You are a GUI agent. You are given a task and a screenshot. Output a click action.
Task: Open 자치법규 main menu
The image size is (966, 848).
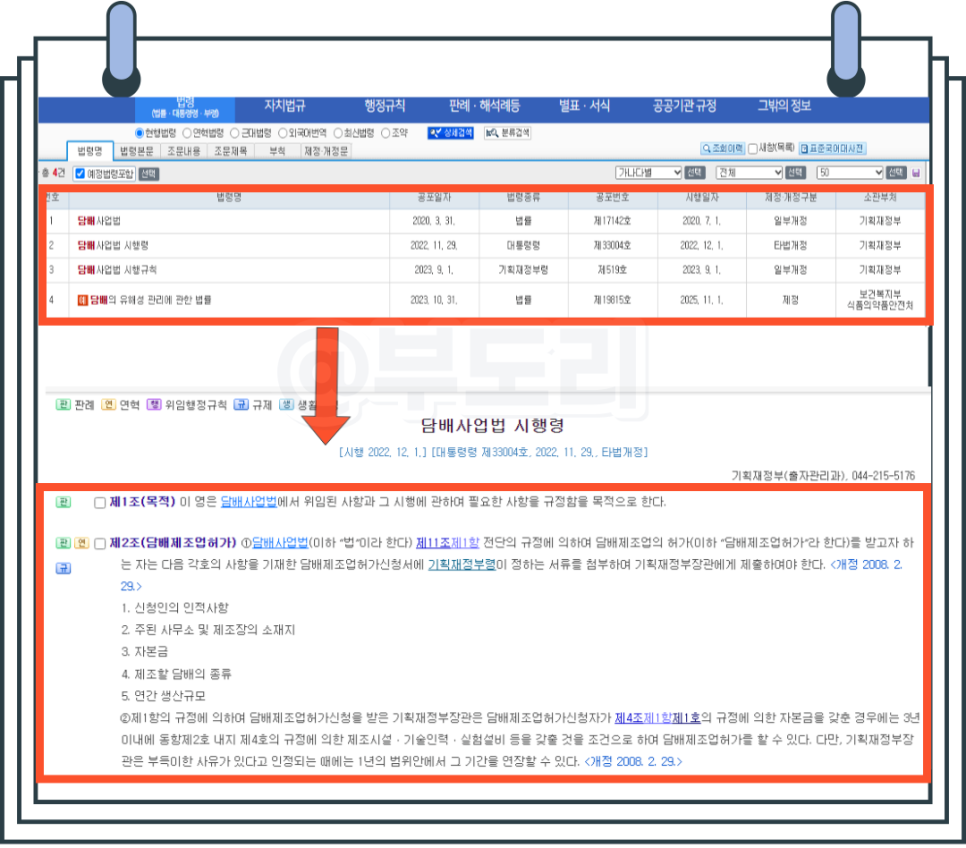click(285, 106)
